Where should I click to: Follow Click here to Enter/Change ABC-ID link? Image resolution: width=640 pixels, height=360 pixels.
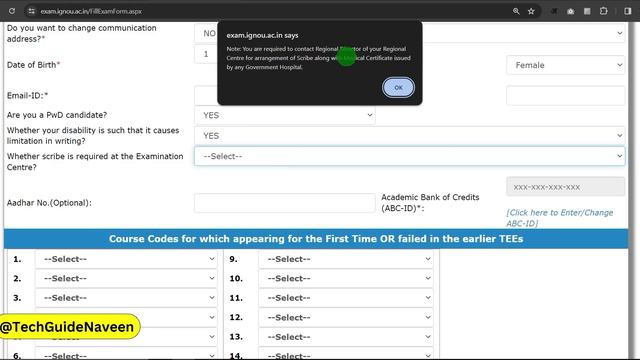(x=560, y=218)
